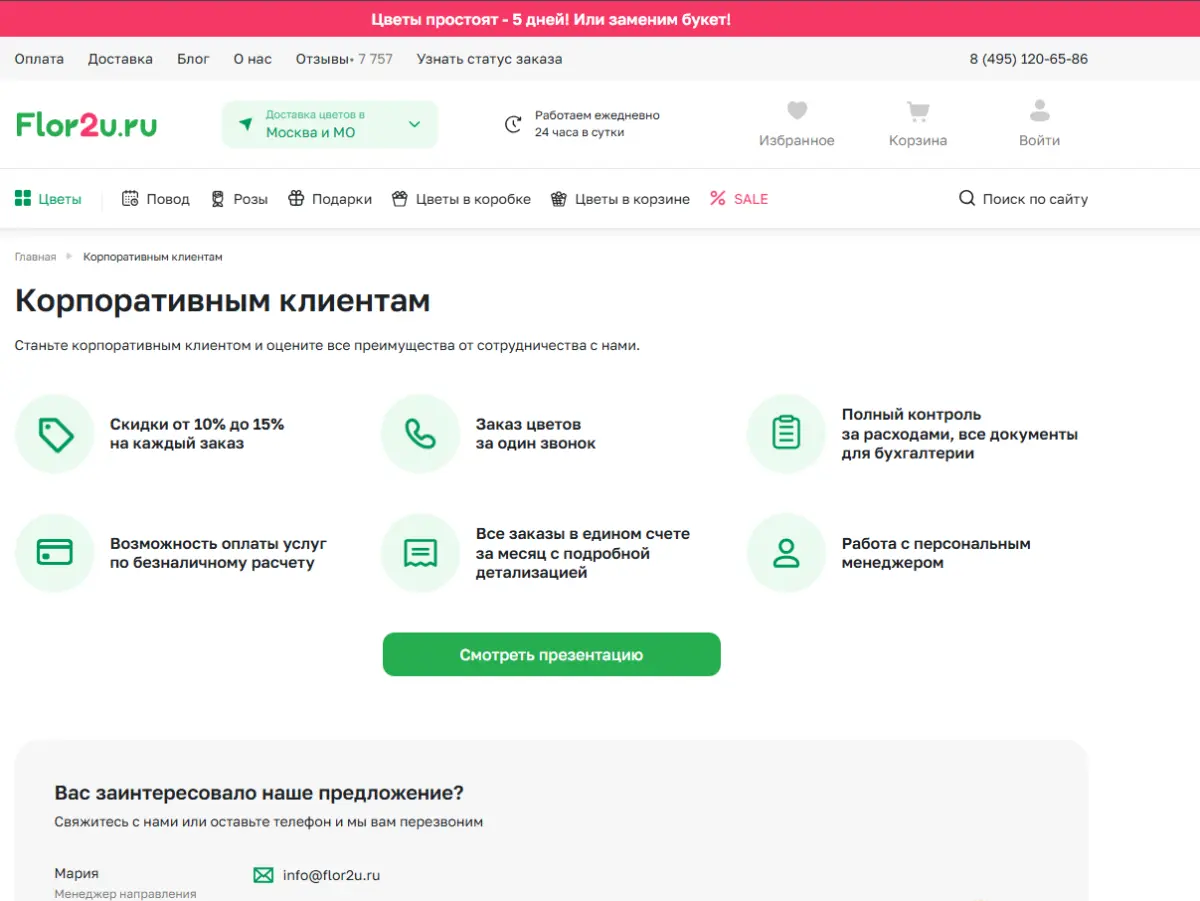Click the envelope icon next to info@flor2u.ru

coord(263,875)
